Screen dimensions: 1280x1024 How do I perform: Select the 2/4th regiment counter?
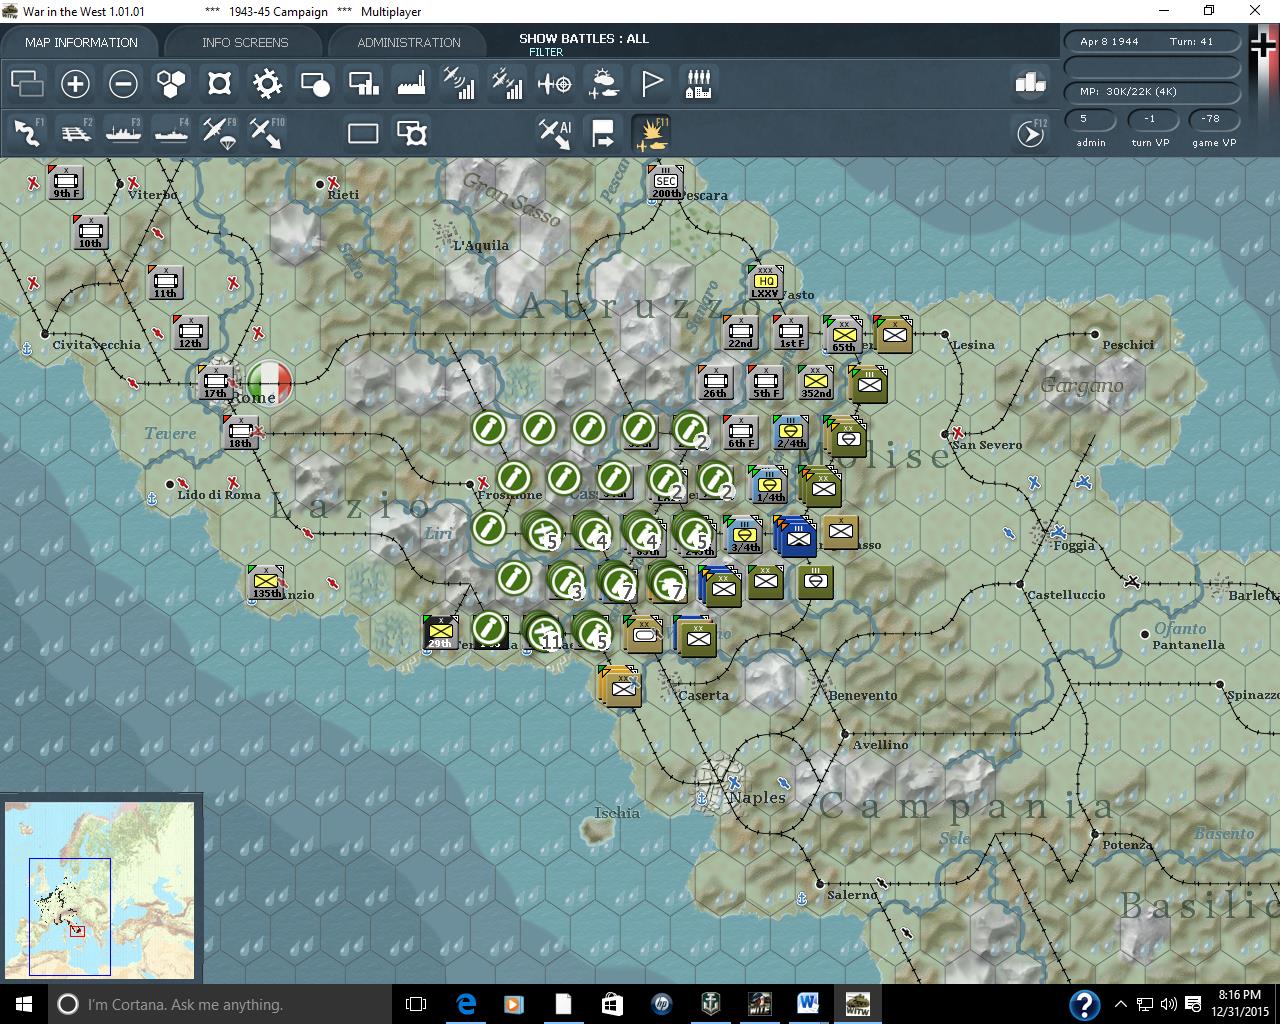(790, 432)
